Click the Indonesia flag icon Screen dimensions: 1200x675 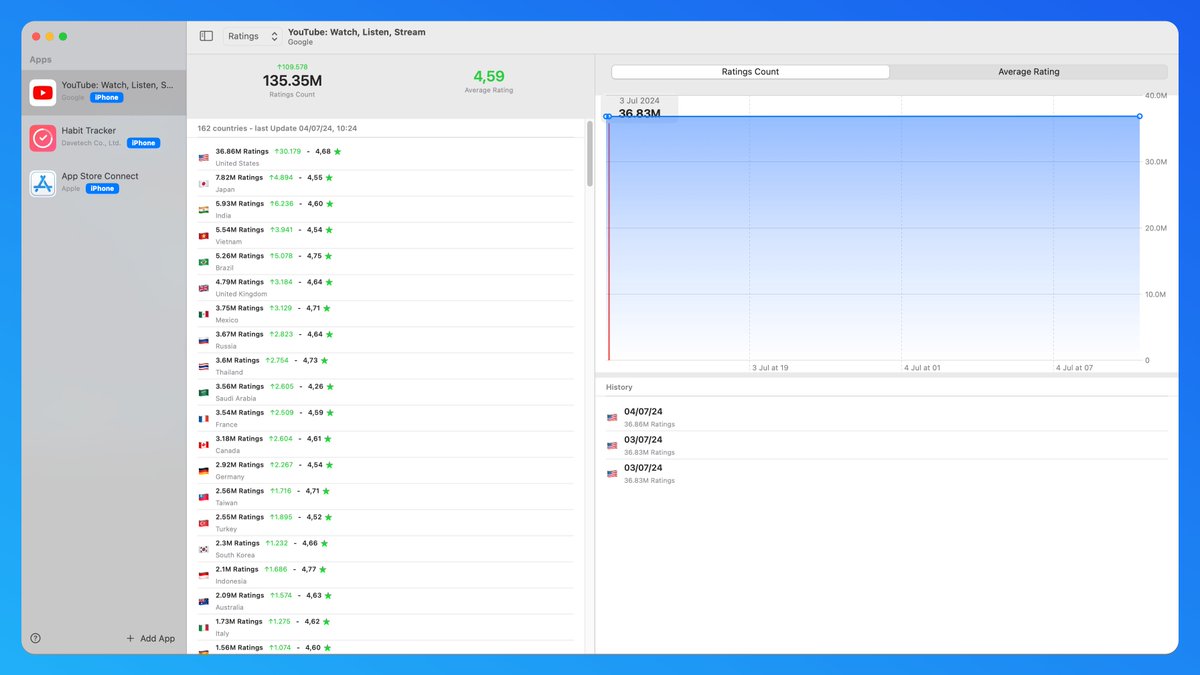pyautogui.click(x=203, y=574)
